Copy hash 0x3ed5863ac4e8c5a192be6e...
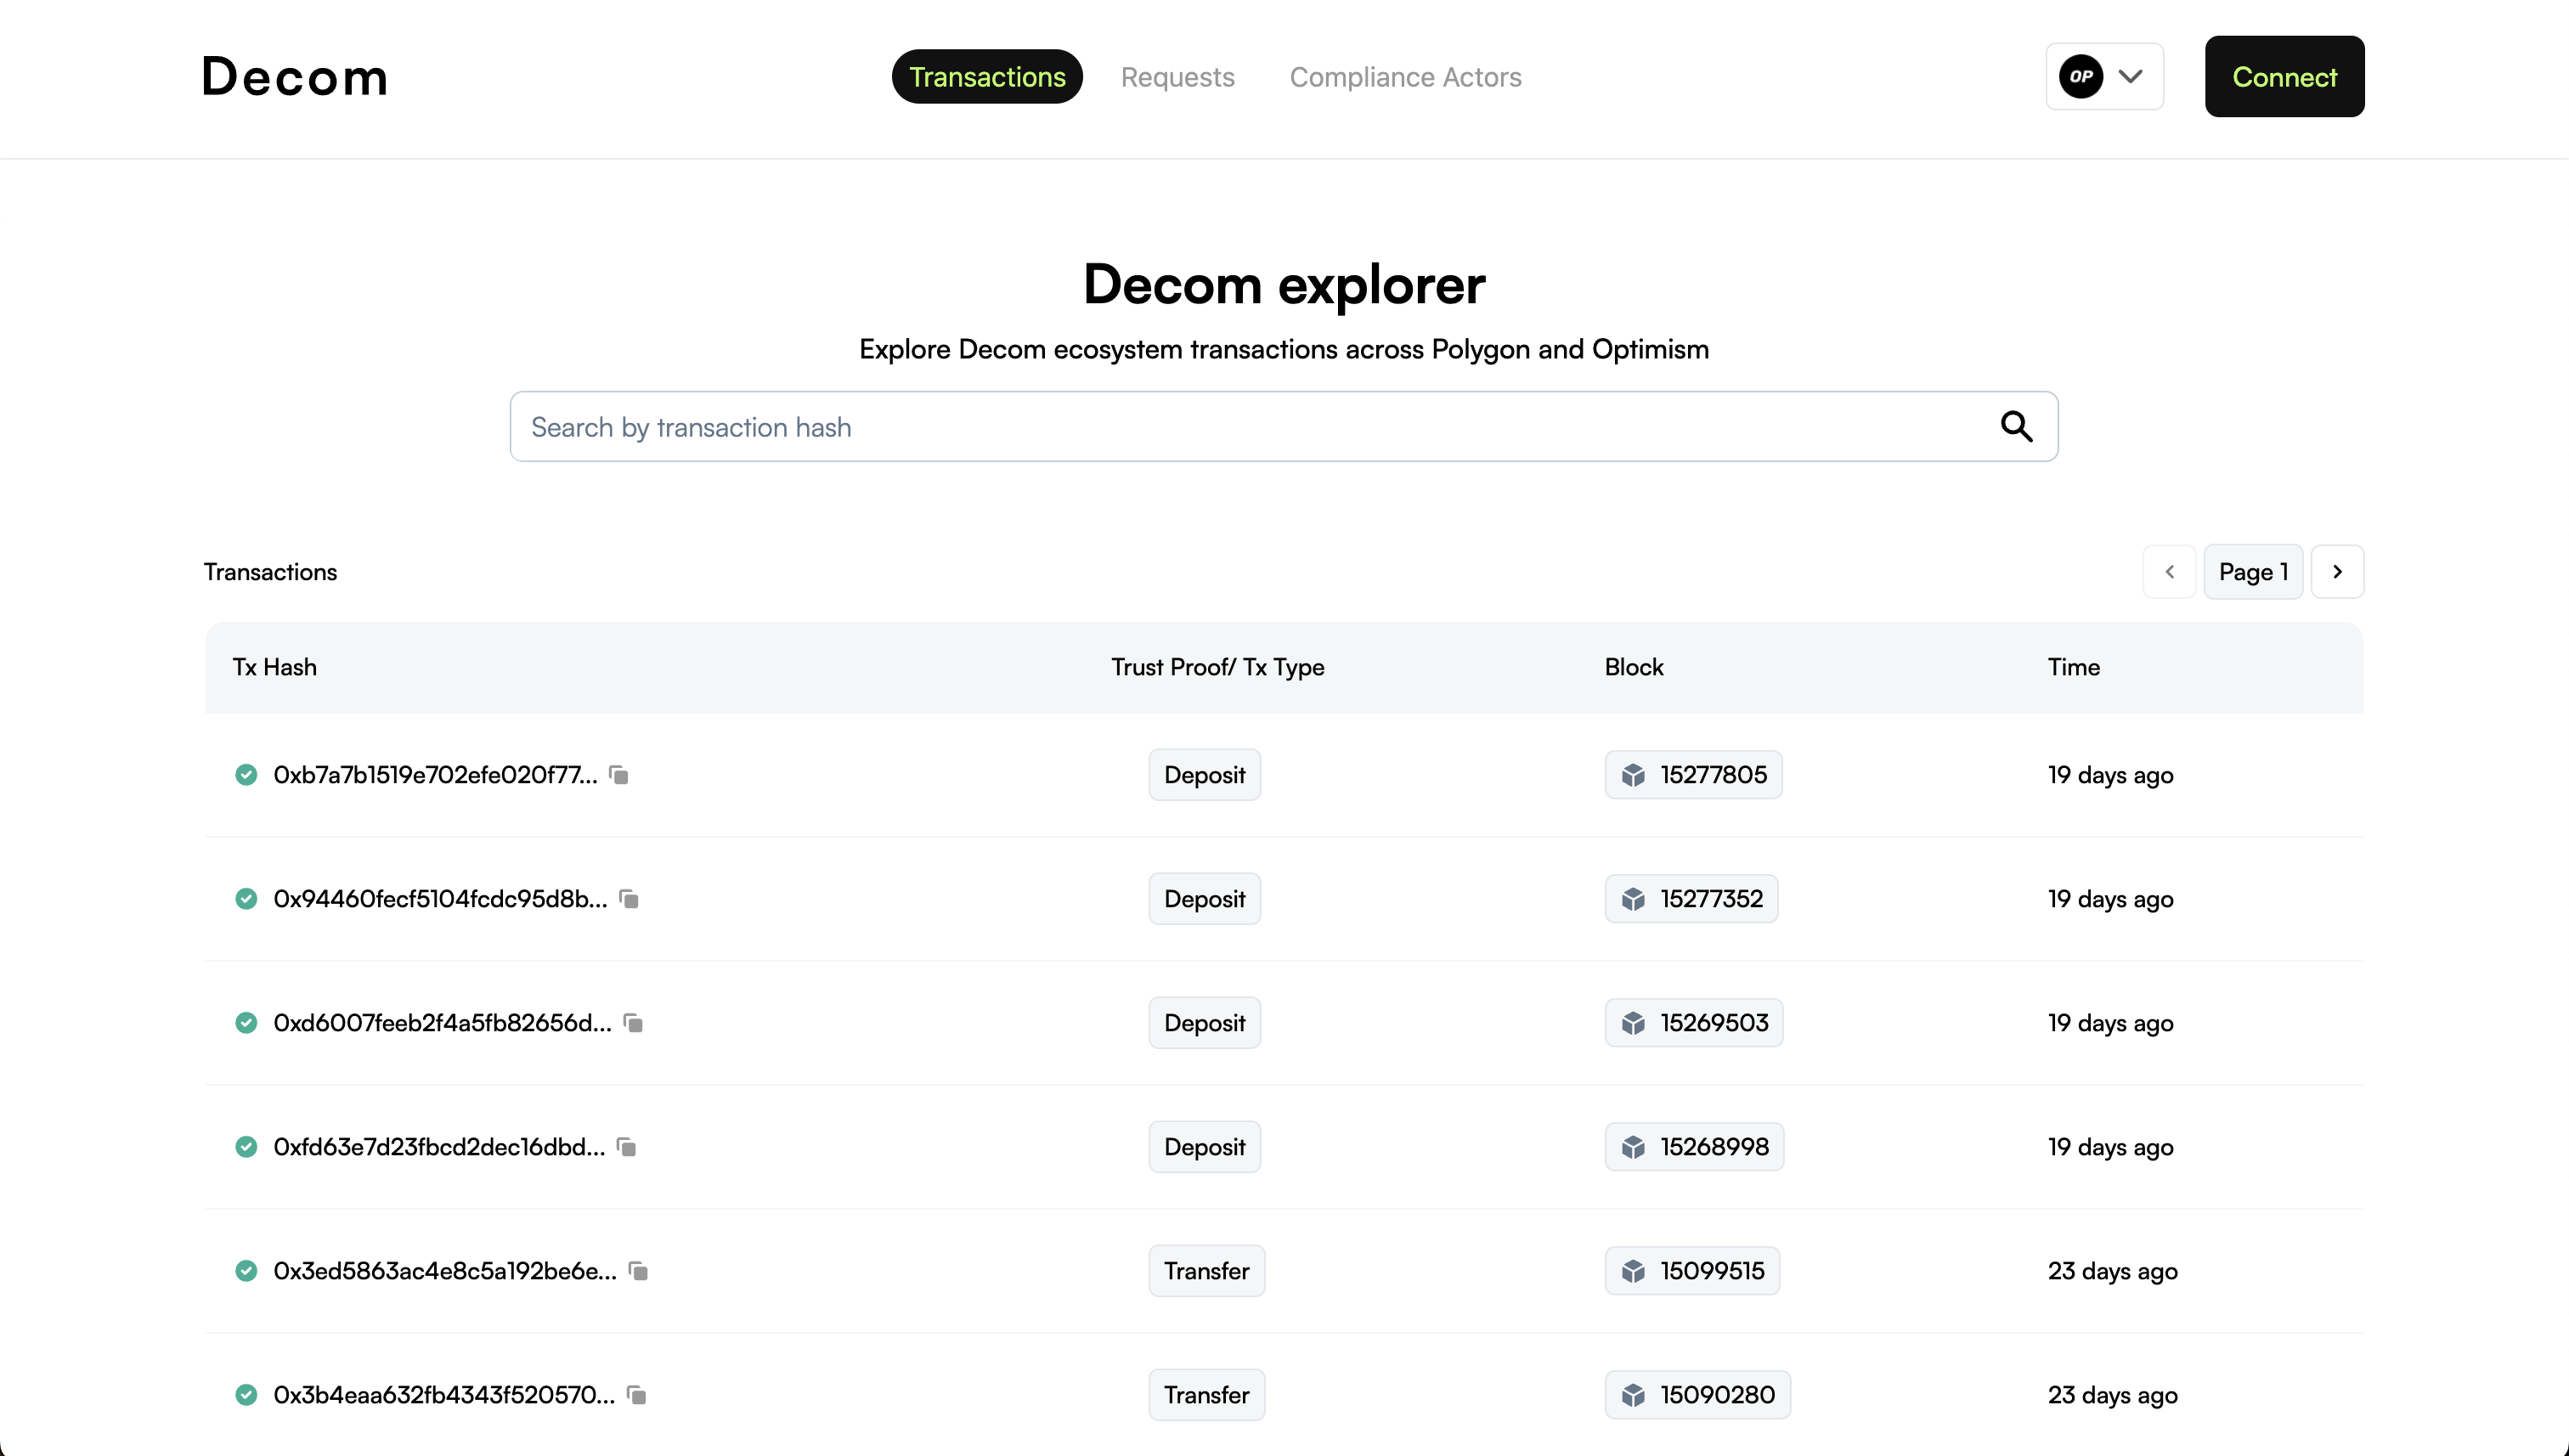The image size is (2569, 1456). pos(638,1271)
